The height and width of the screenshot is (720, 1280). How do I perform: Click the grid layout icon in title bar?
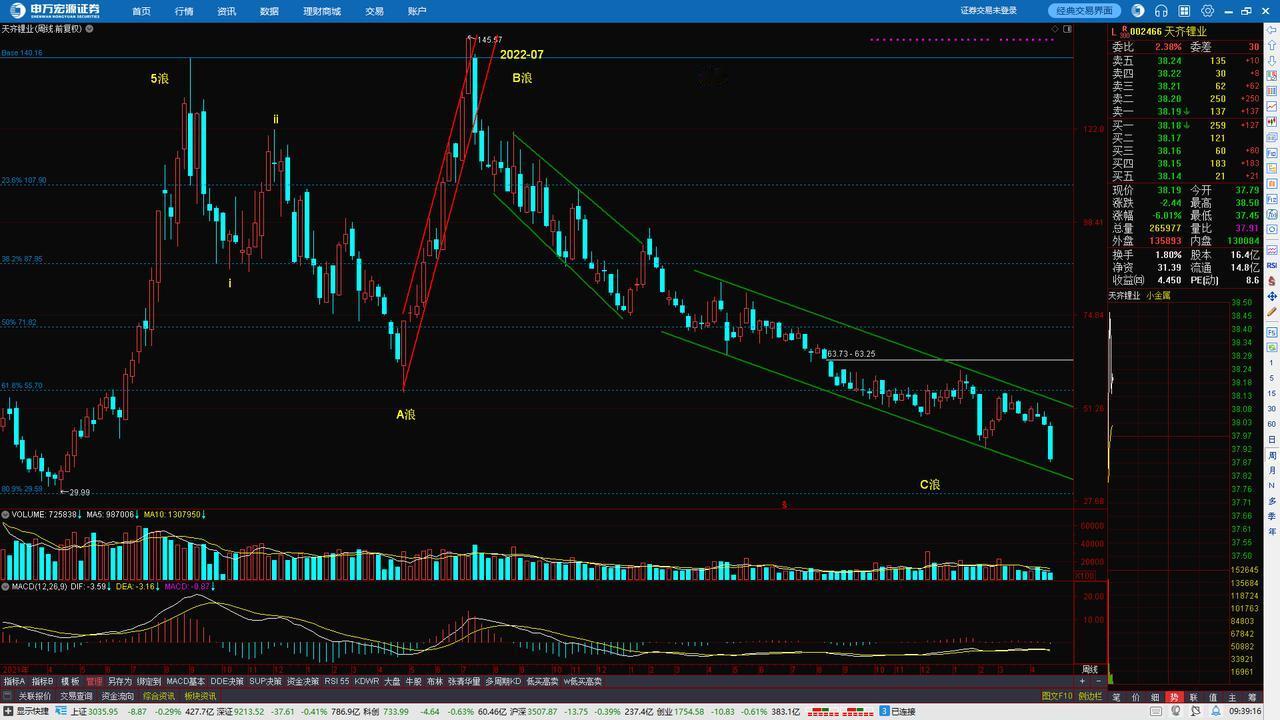click(x=1185, y=11)
